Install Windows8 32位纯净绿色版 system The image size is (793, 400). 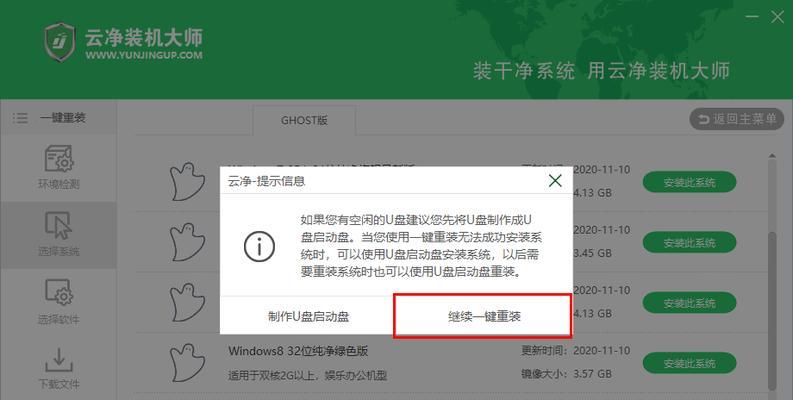pyautogui.click(x=689, y=363)
